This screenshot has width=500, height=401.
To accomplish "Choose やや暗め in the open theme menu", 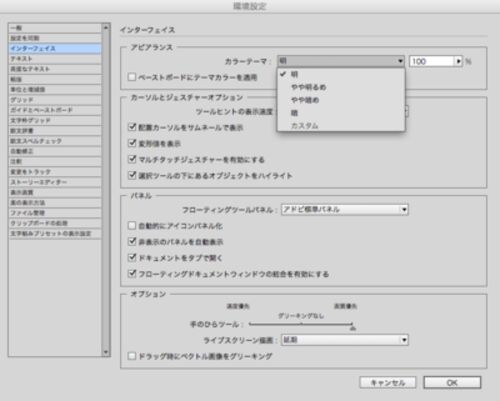I will pos(305,100).
